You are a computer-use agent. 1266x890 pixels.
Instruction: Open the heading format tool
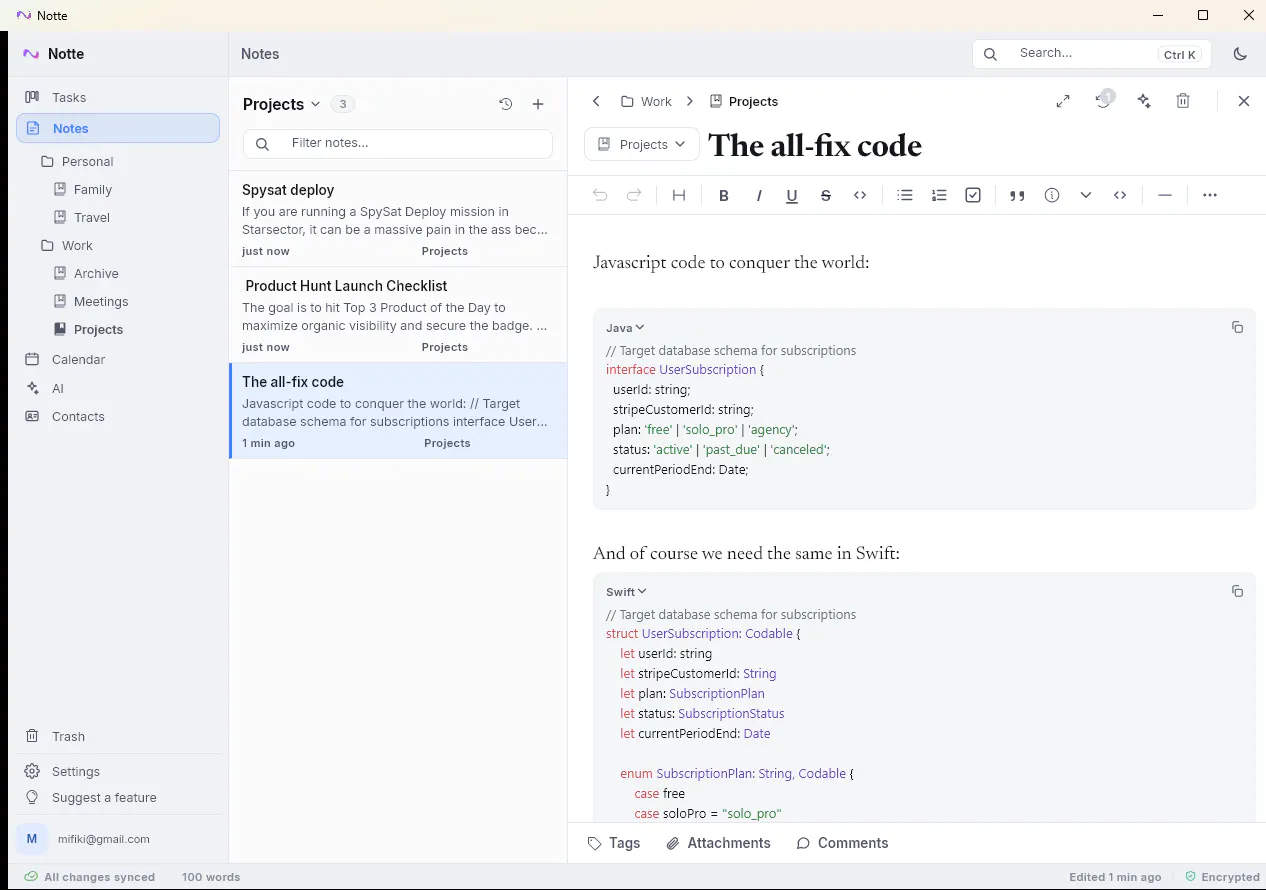click(x=679, y=195)
